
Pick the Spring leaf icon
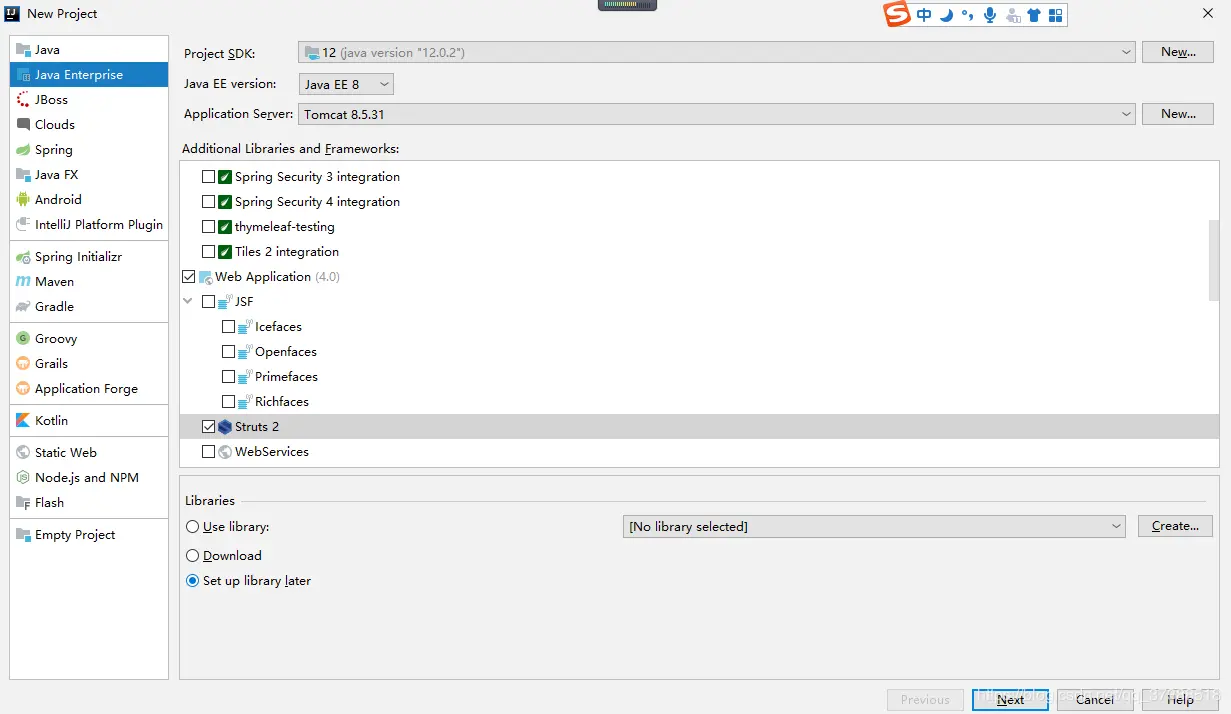tap(24, 149)
